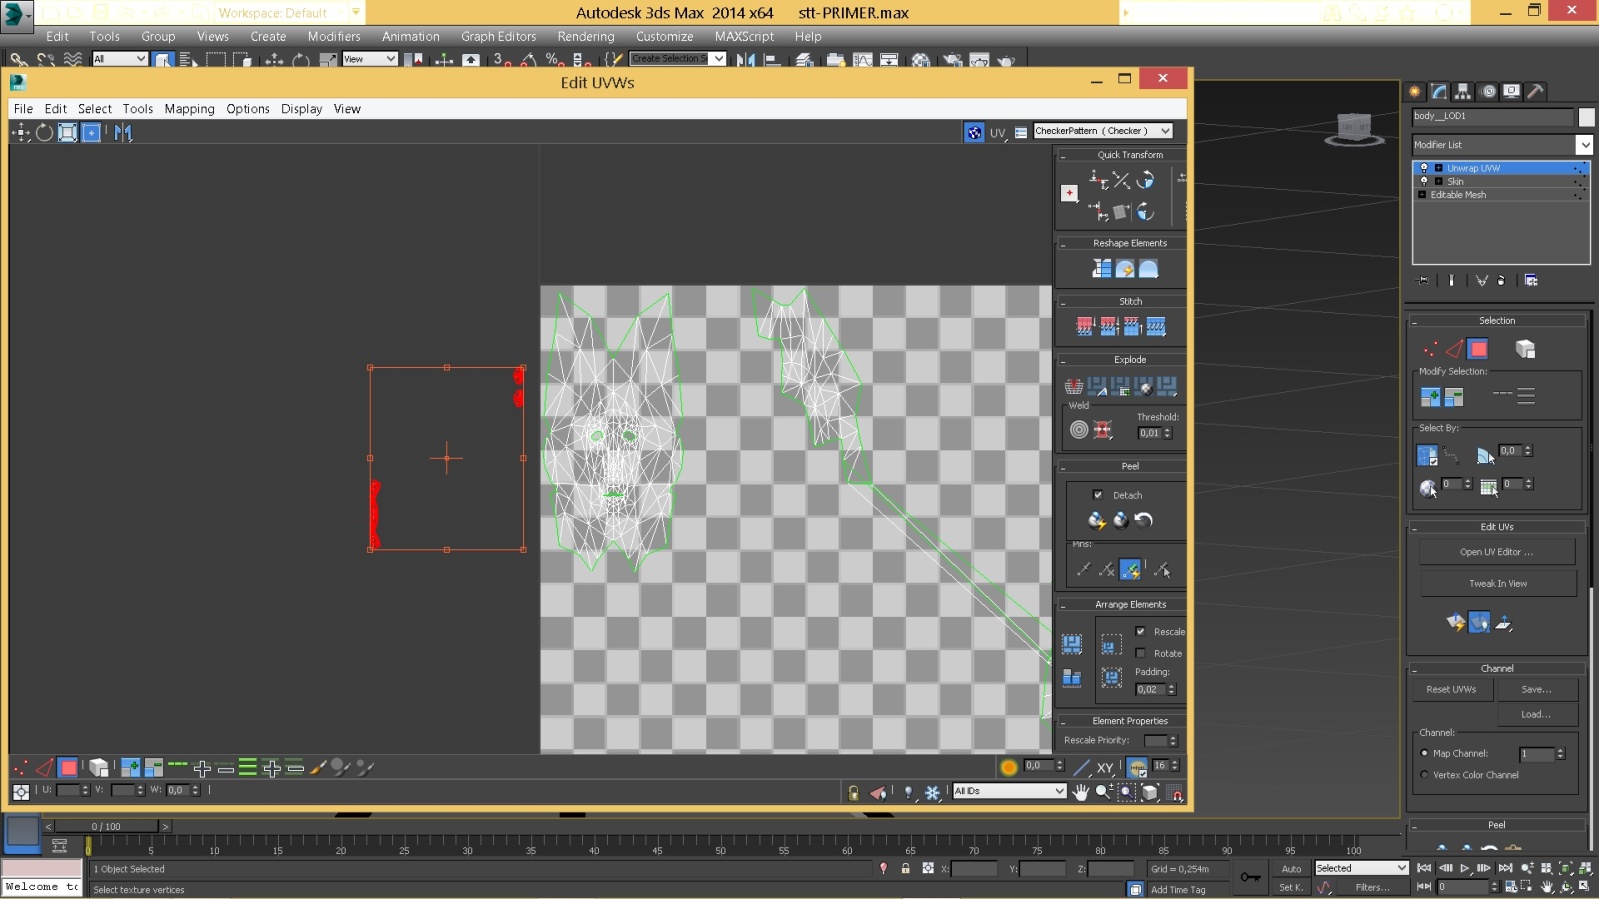1599x899 pixels.
Task: Select the Map Channel radio button
Action: pyautogui.click(x=1424, y=753)
